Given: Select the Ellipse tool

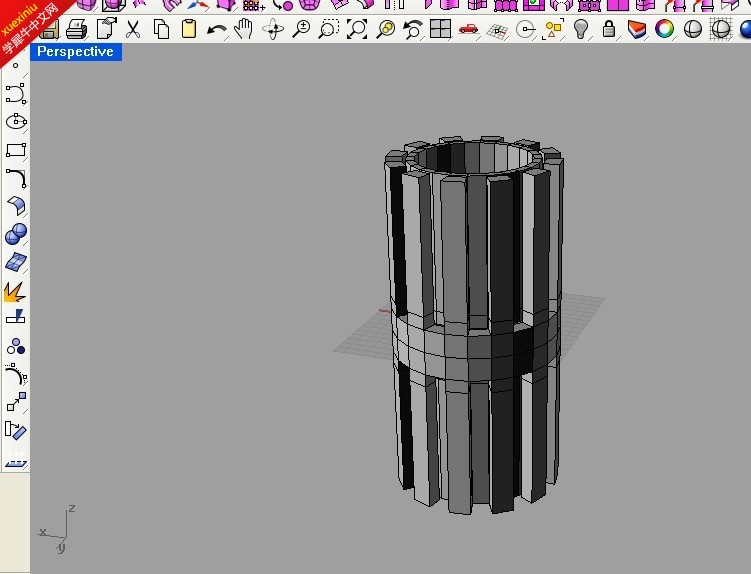Looking at the screenshot, I should click(16, 121).
